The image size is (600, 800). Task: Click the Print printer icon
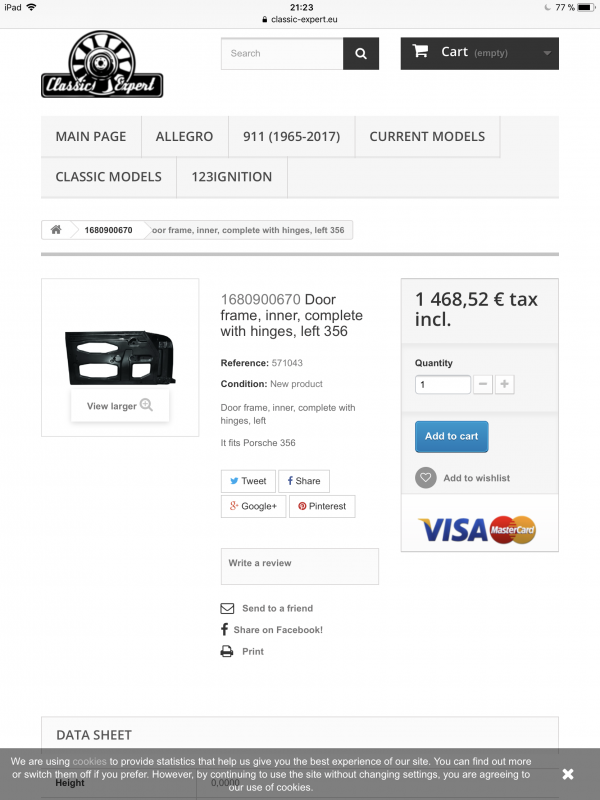coord(227,652)
